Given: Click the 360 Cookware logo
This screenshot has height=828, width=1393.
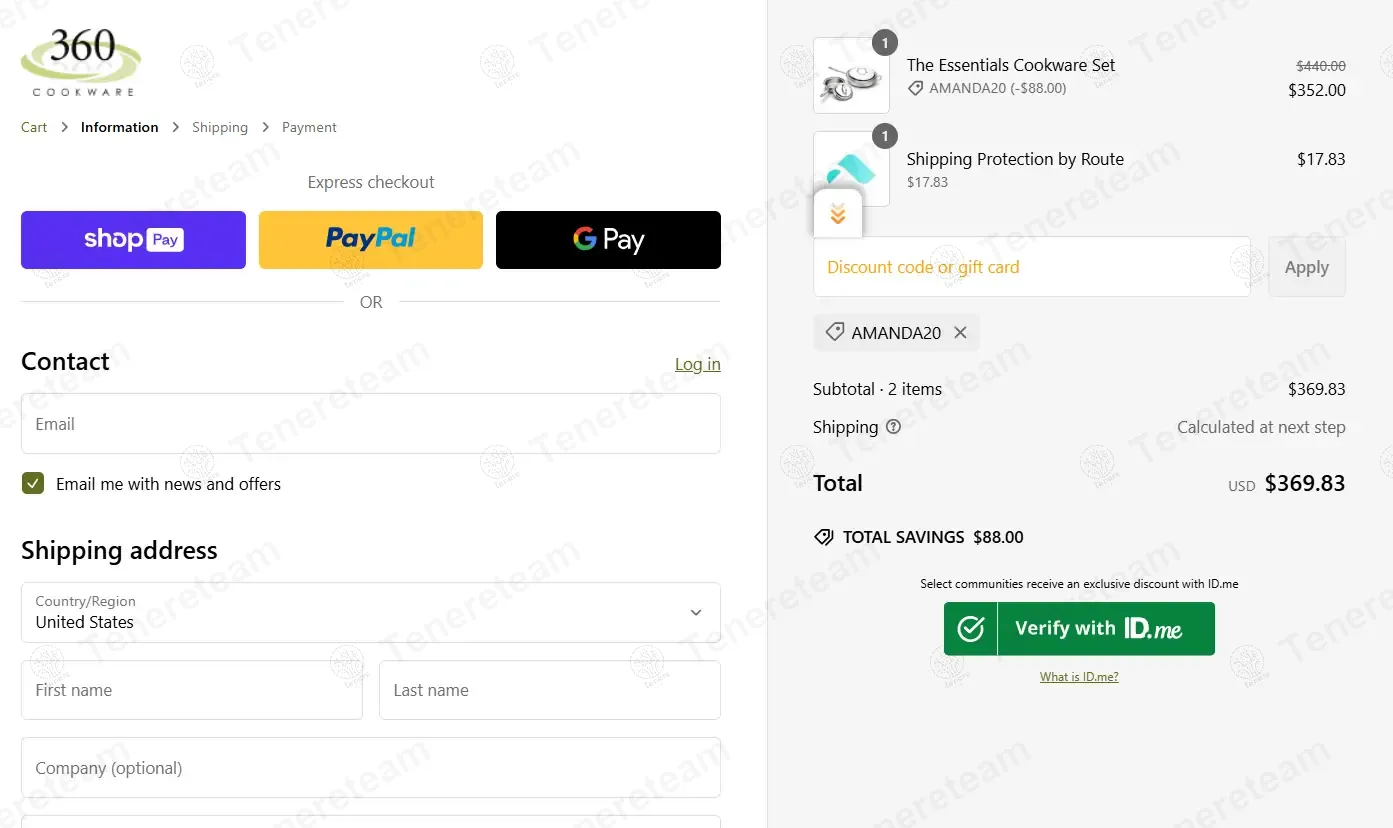Looking at the screenshot, I should [x=81, y=62].
